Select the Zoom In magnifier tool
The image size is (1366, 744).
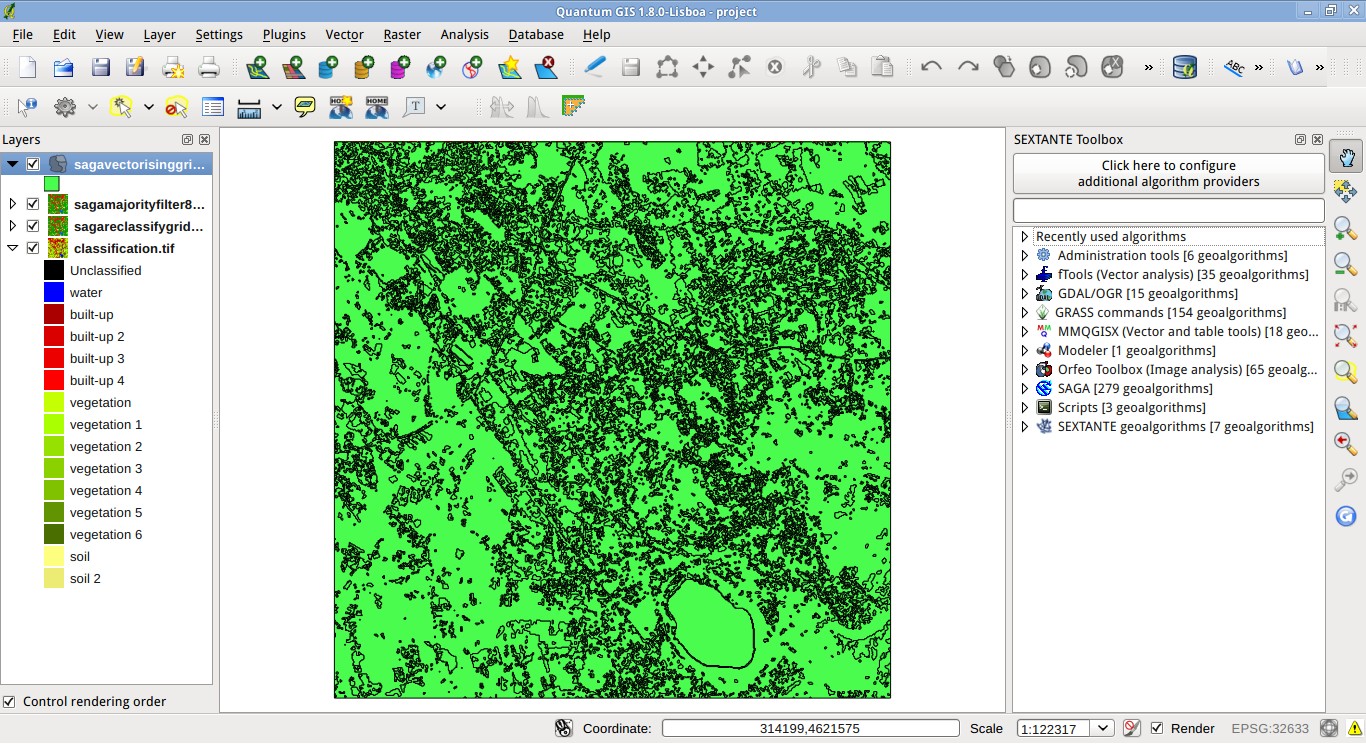click(1347, 228)
